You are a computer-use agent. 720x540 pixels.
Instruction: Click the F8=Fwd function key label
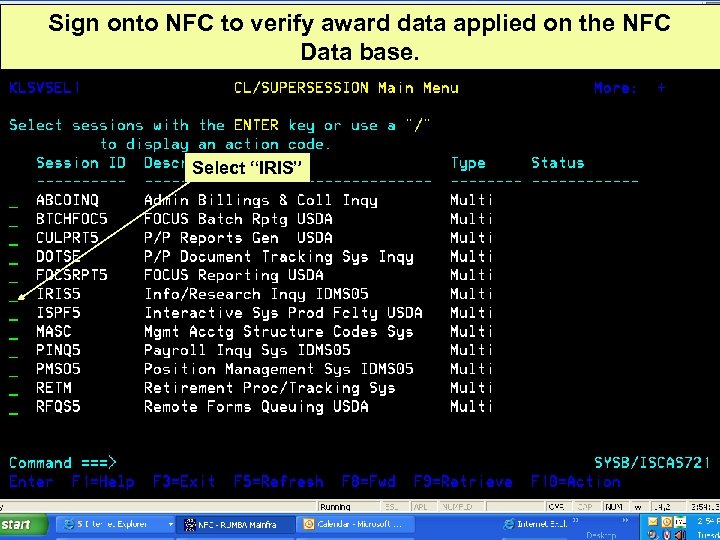pos(369,482)
